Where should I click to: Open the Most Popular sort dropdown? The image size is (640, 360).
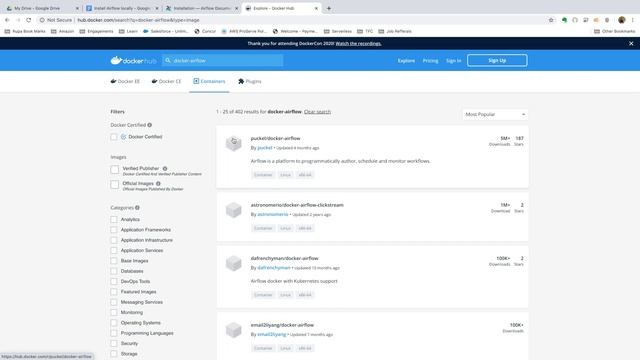tap(495, 114)
